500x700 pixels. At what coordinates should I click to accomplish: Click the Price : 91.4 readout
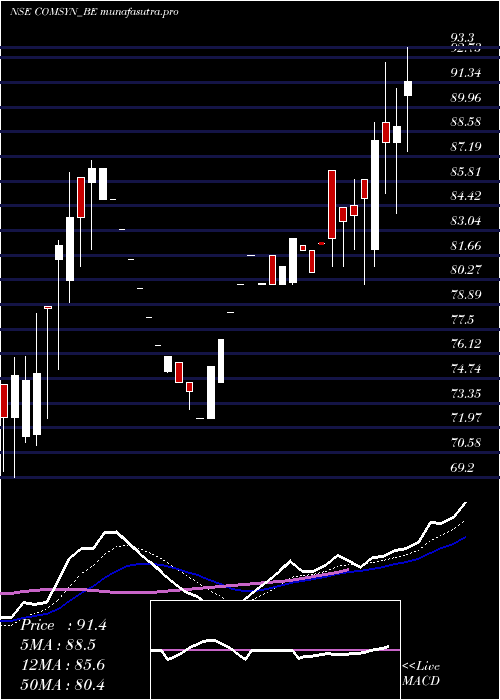[x=63, y=625]
